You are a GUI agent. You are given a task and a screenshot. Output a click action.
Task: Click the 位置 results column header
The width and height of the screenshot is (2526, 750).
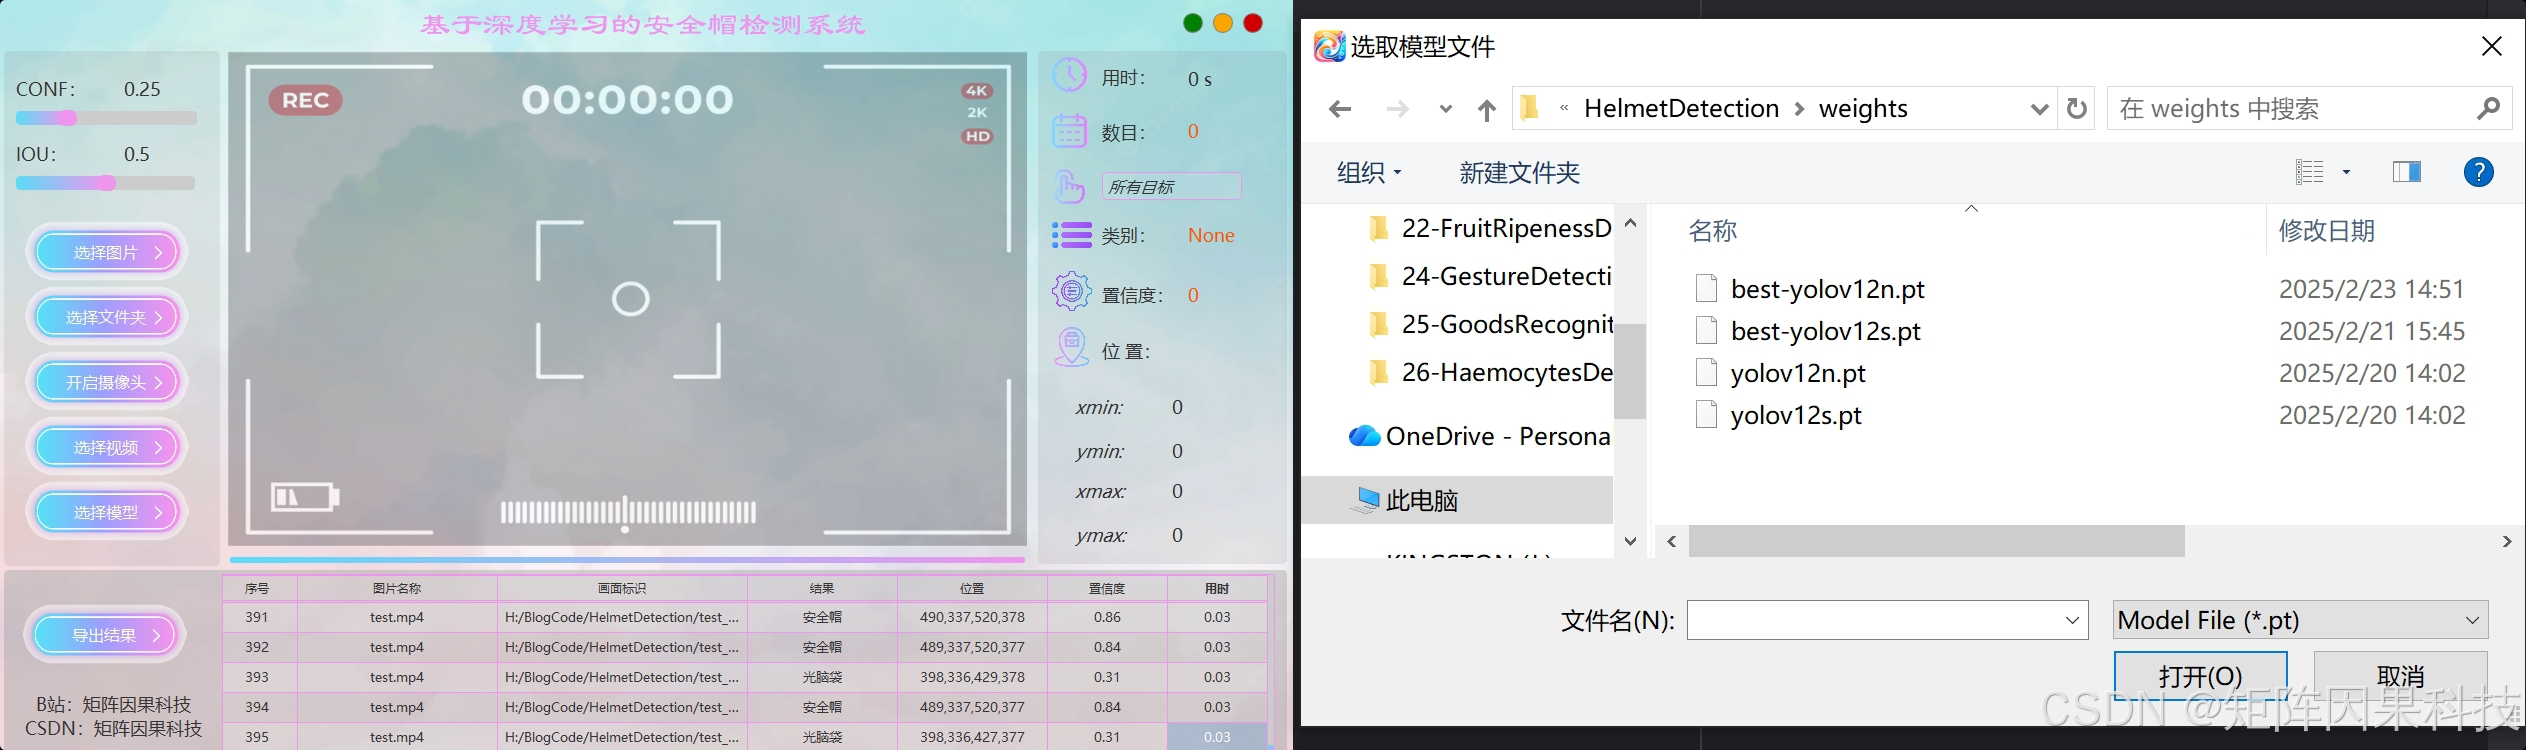[x=972, y=589]
